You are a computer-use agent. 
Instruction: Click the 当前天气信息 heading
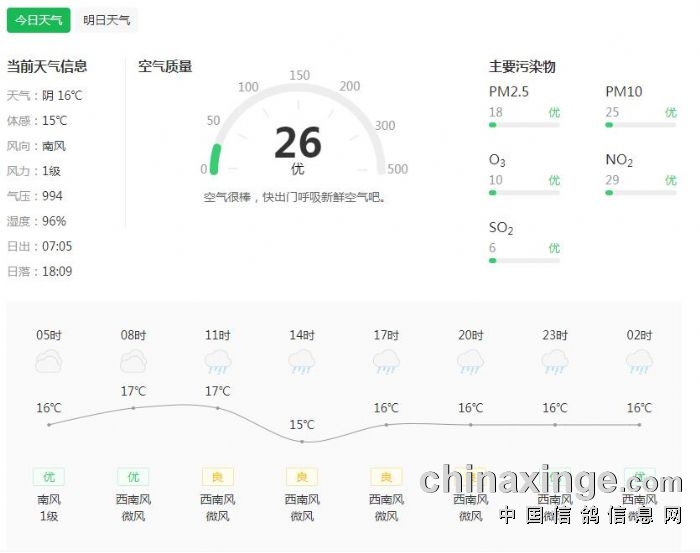(47, 67)
